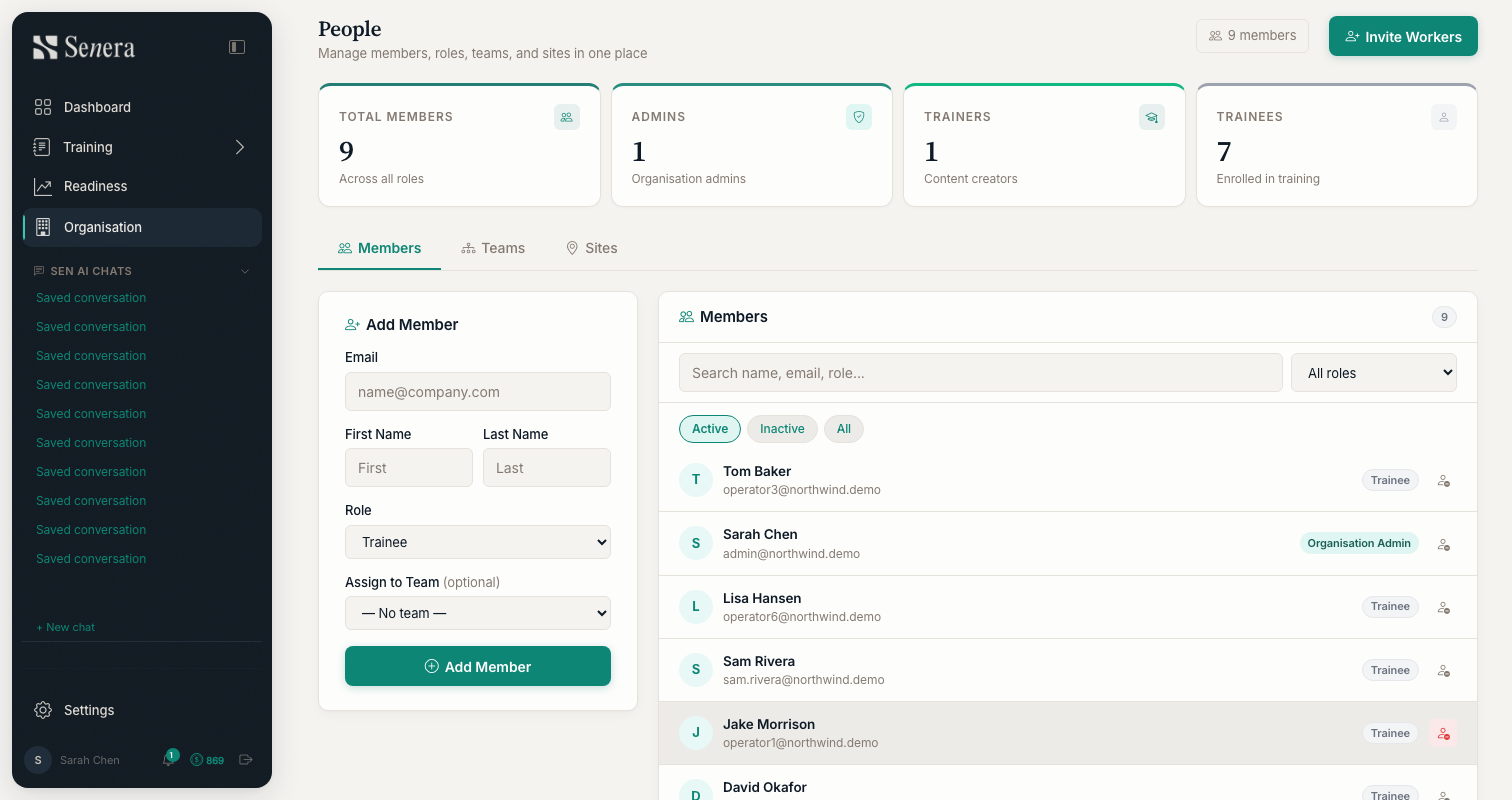Click sam.rivera@northwind.demo email
Viewport: 1512px width, 800px height.
coord(804,680)
